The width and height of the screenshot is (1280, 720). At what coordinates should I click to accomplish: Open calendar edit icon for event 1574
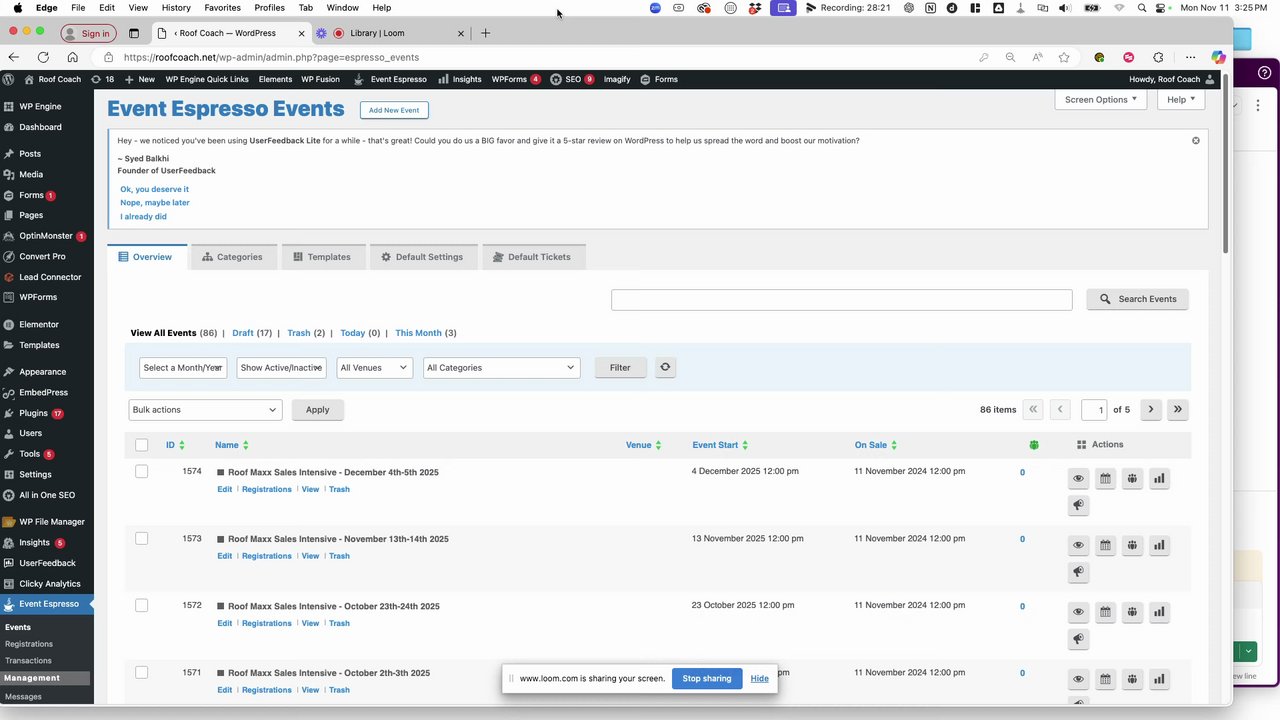(1105, 479)
